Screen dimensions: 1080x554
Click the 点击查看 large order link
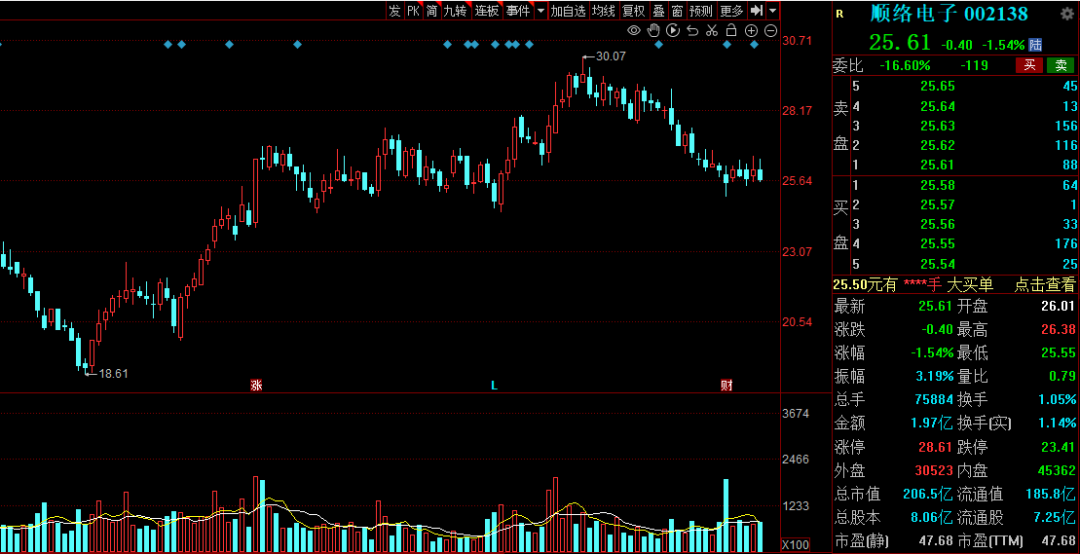(x=1045, y=284)
